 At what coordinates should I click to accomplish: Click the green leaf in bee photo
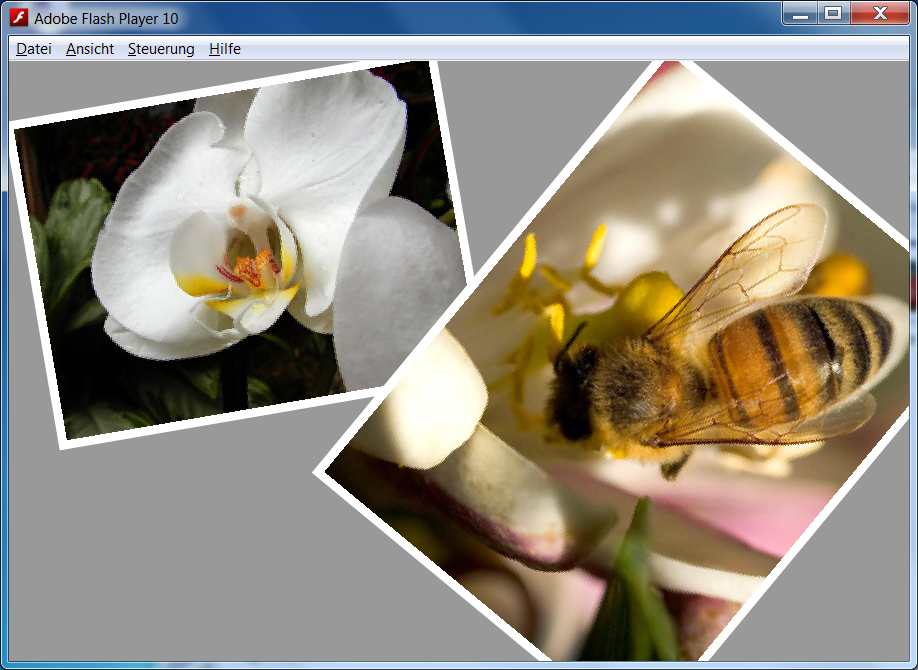(x=630, y=600)
